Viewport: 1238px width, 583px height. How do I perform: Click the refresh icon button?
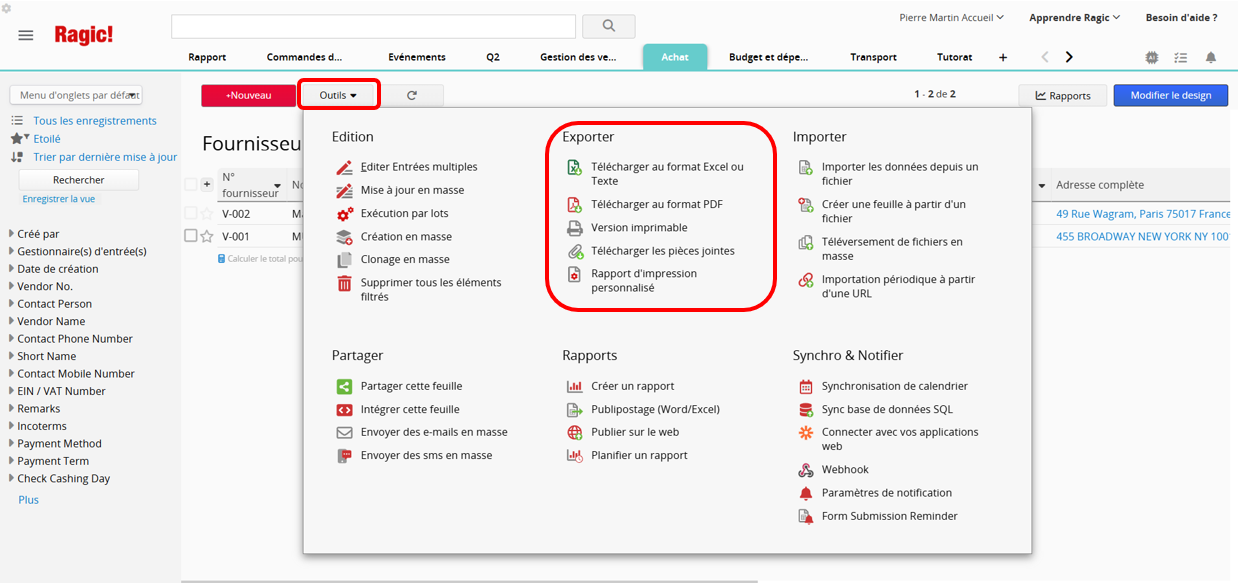[x=411, y=95]
